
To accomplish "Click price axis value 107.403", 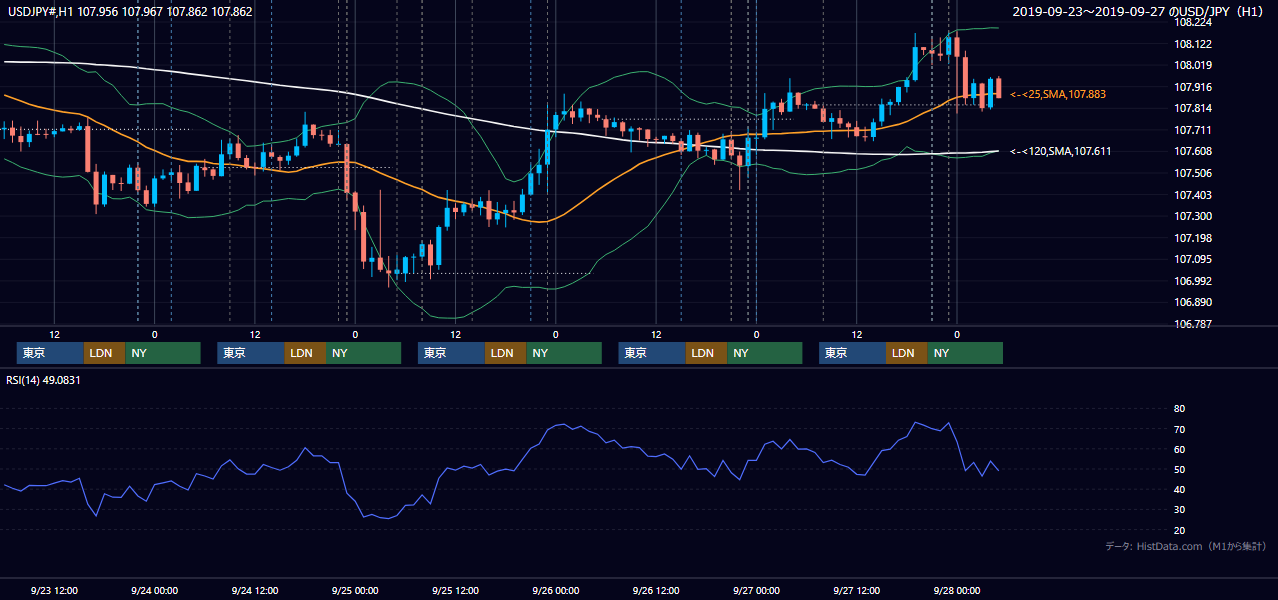I will (1193, 195).
